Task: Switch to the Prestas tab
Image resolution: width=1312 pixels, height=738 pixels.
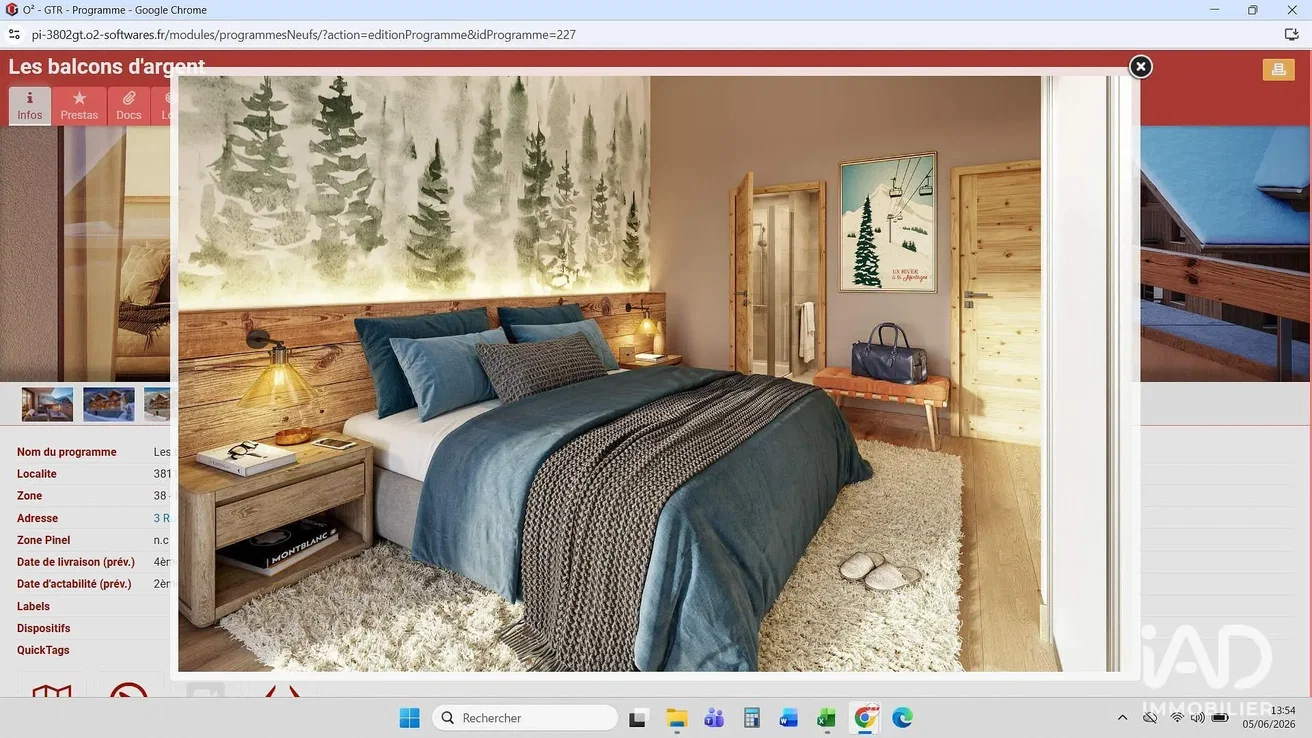Action: tap(79, 106)
